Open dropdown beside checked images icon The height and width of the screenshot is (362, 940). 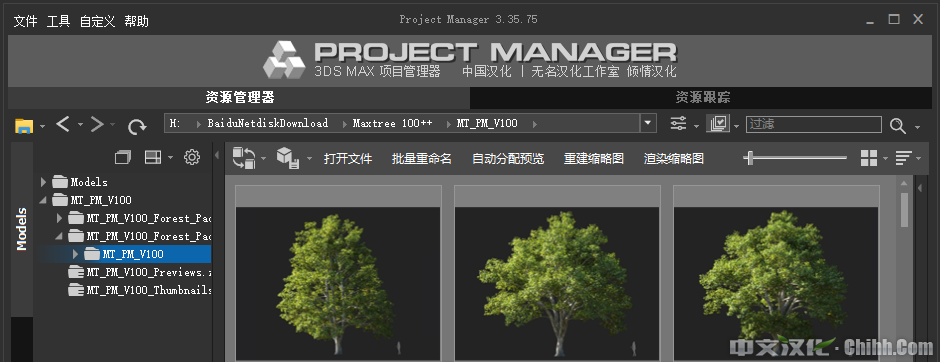click(737, 126)
